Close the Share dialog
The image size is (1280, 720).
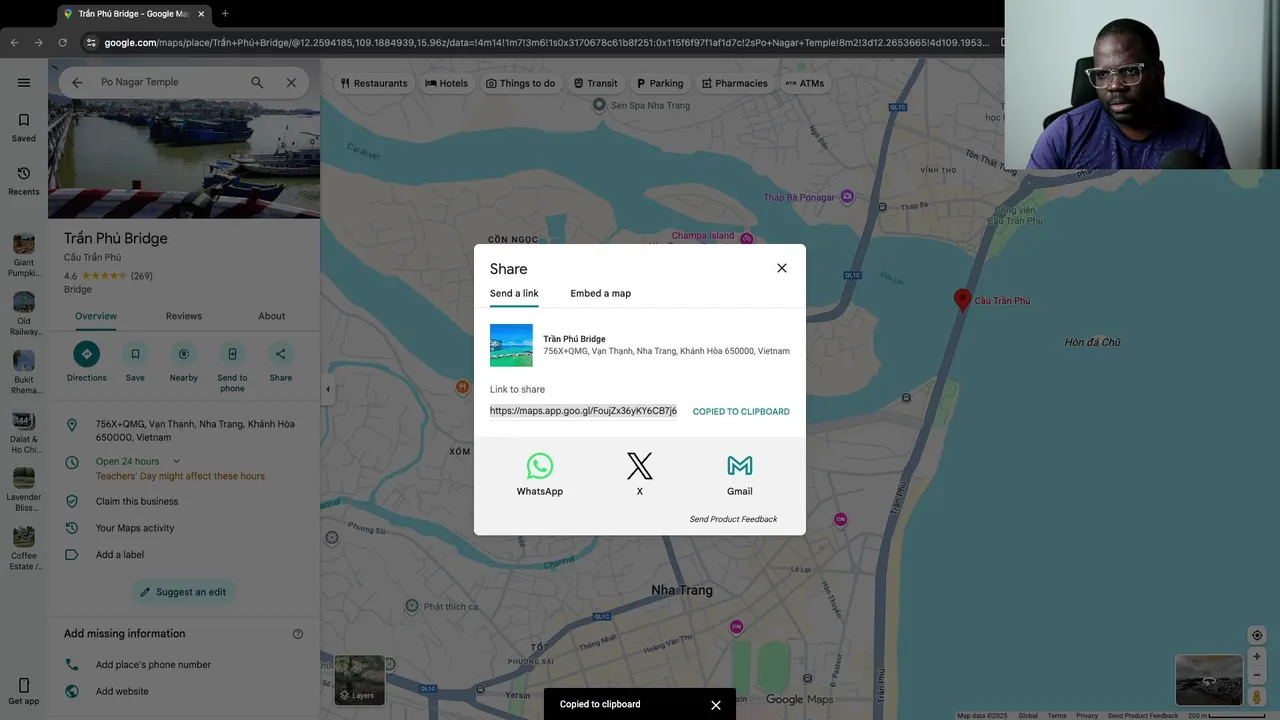click(782, 268)
